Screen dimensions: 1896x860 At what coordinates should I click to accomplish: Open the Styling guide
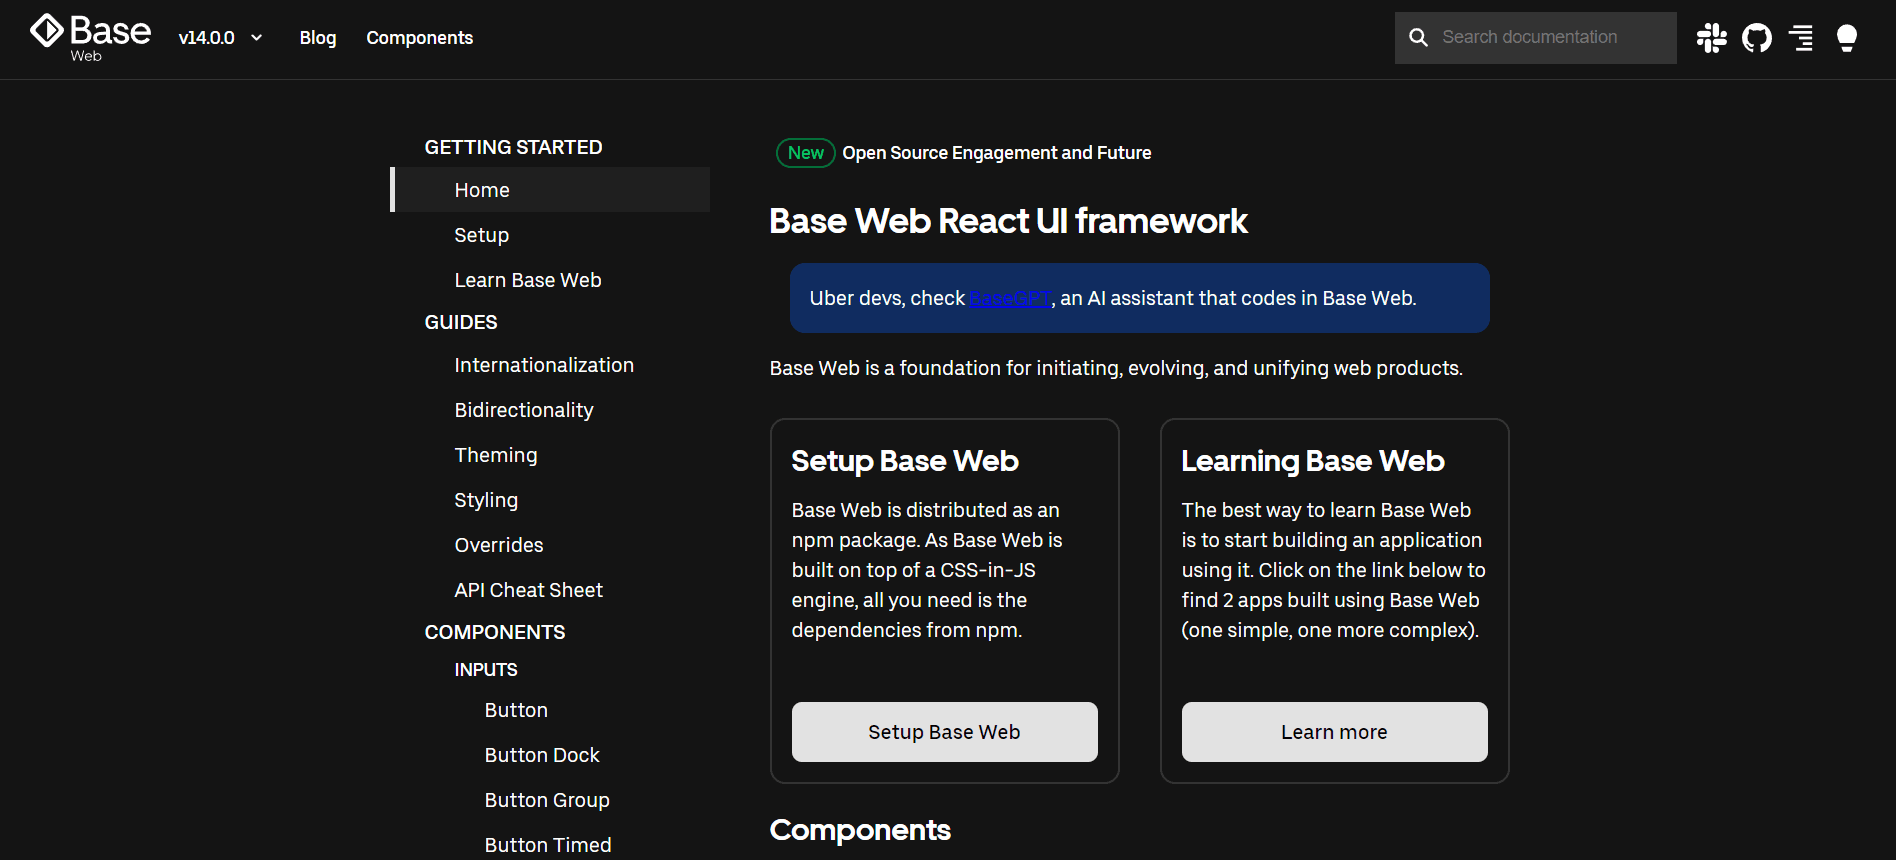click(486, 500)
